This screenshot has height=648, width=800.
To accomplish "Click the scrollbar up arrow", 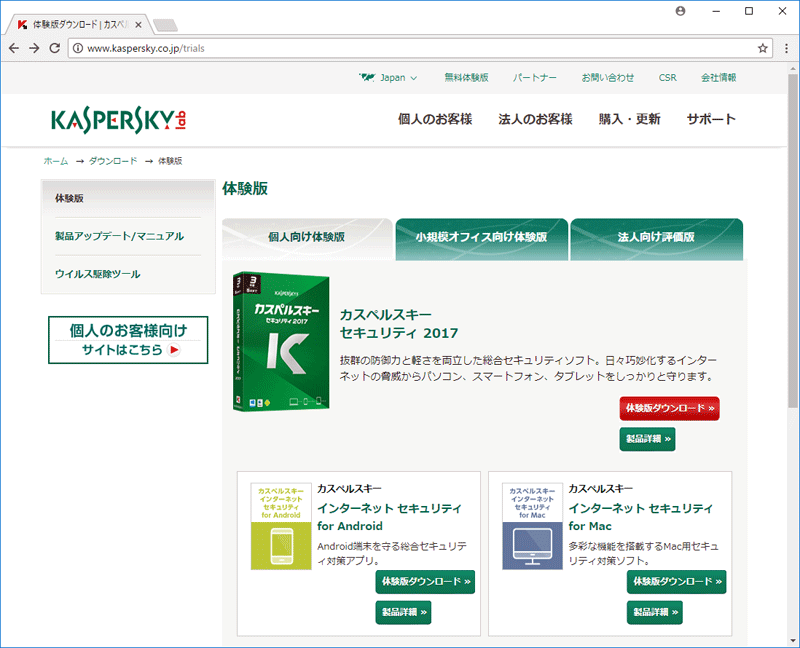I will 793,68.
